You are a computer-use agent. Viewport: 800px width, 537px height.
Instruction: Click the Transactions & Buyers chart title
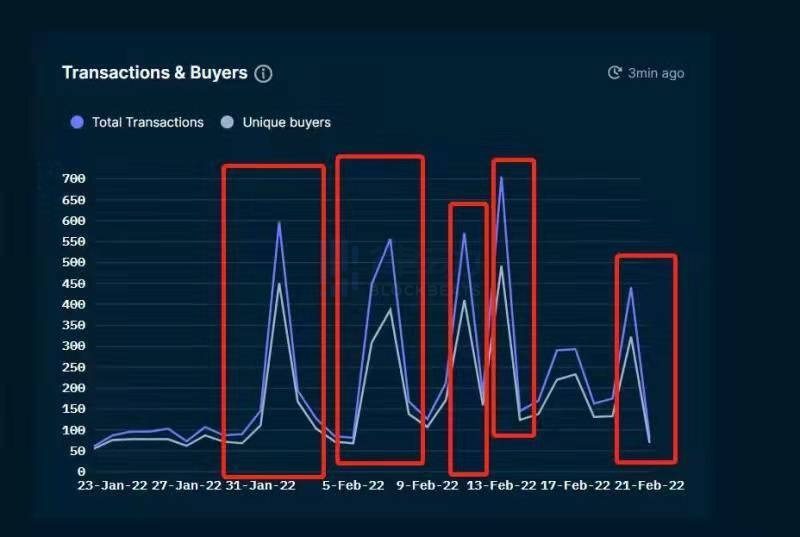click(155, 72)
